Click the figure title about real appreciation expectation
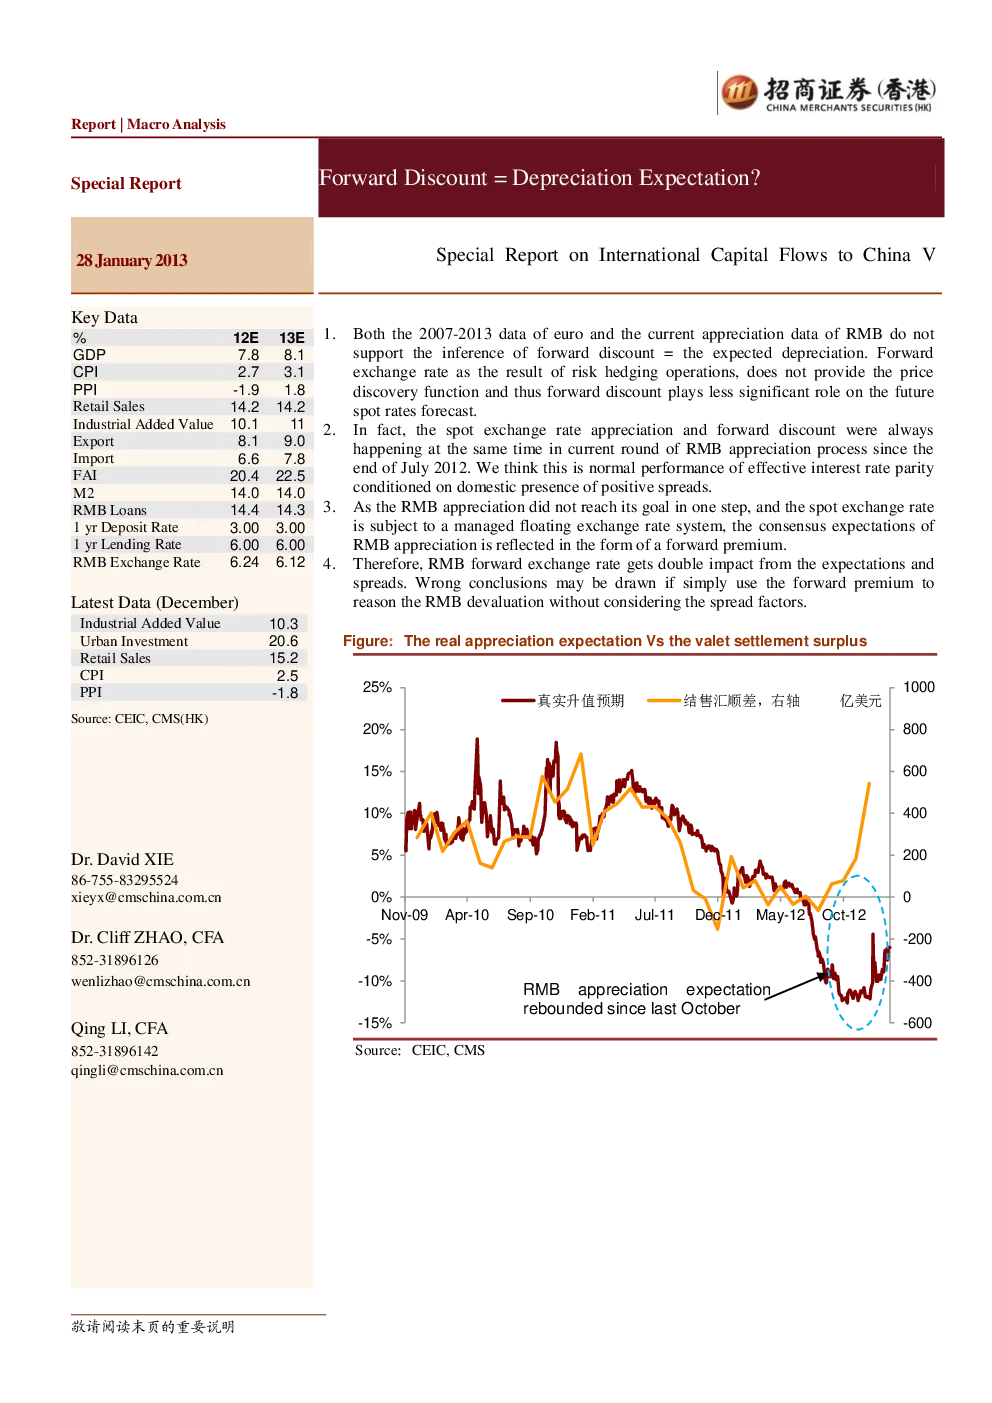This screenshot has height=1403, width=992. click(x=605, y=641)
